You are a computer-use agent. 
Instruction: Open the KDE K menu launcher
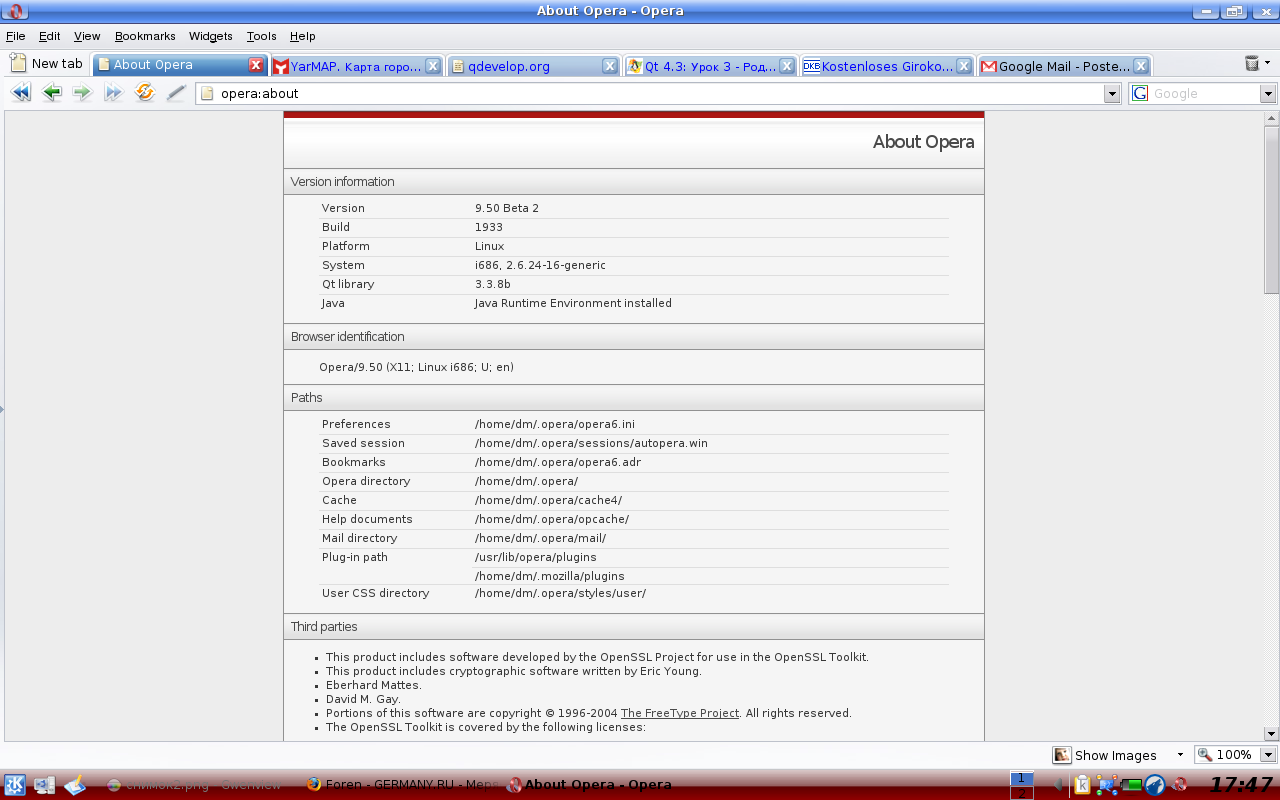coord(15,785)
